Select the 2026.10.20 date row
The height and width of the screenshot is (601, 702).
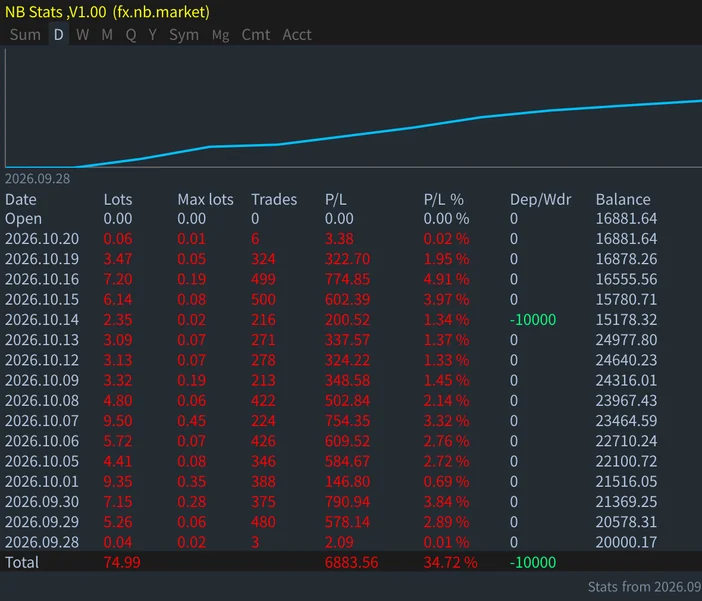point(42,239)
